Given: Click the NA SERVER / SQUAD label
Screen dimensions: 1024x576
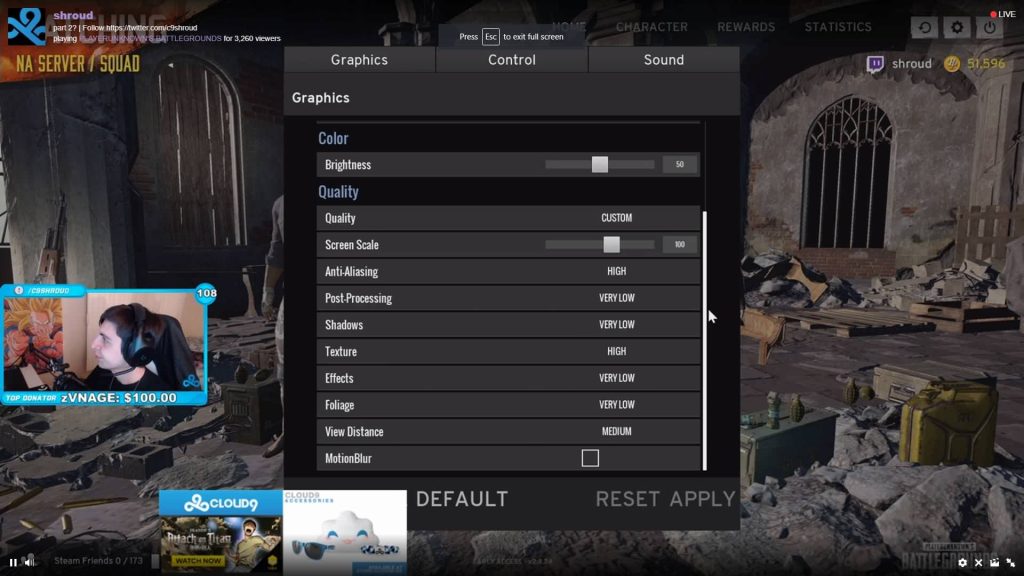Looking at the screenshot, I should [x=78, y=64].
